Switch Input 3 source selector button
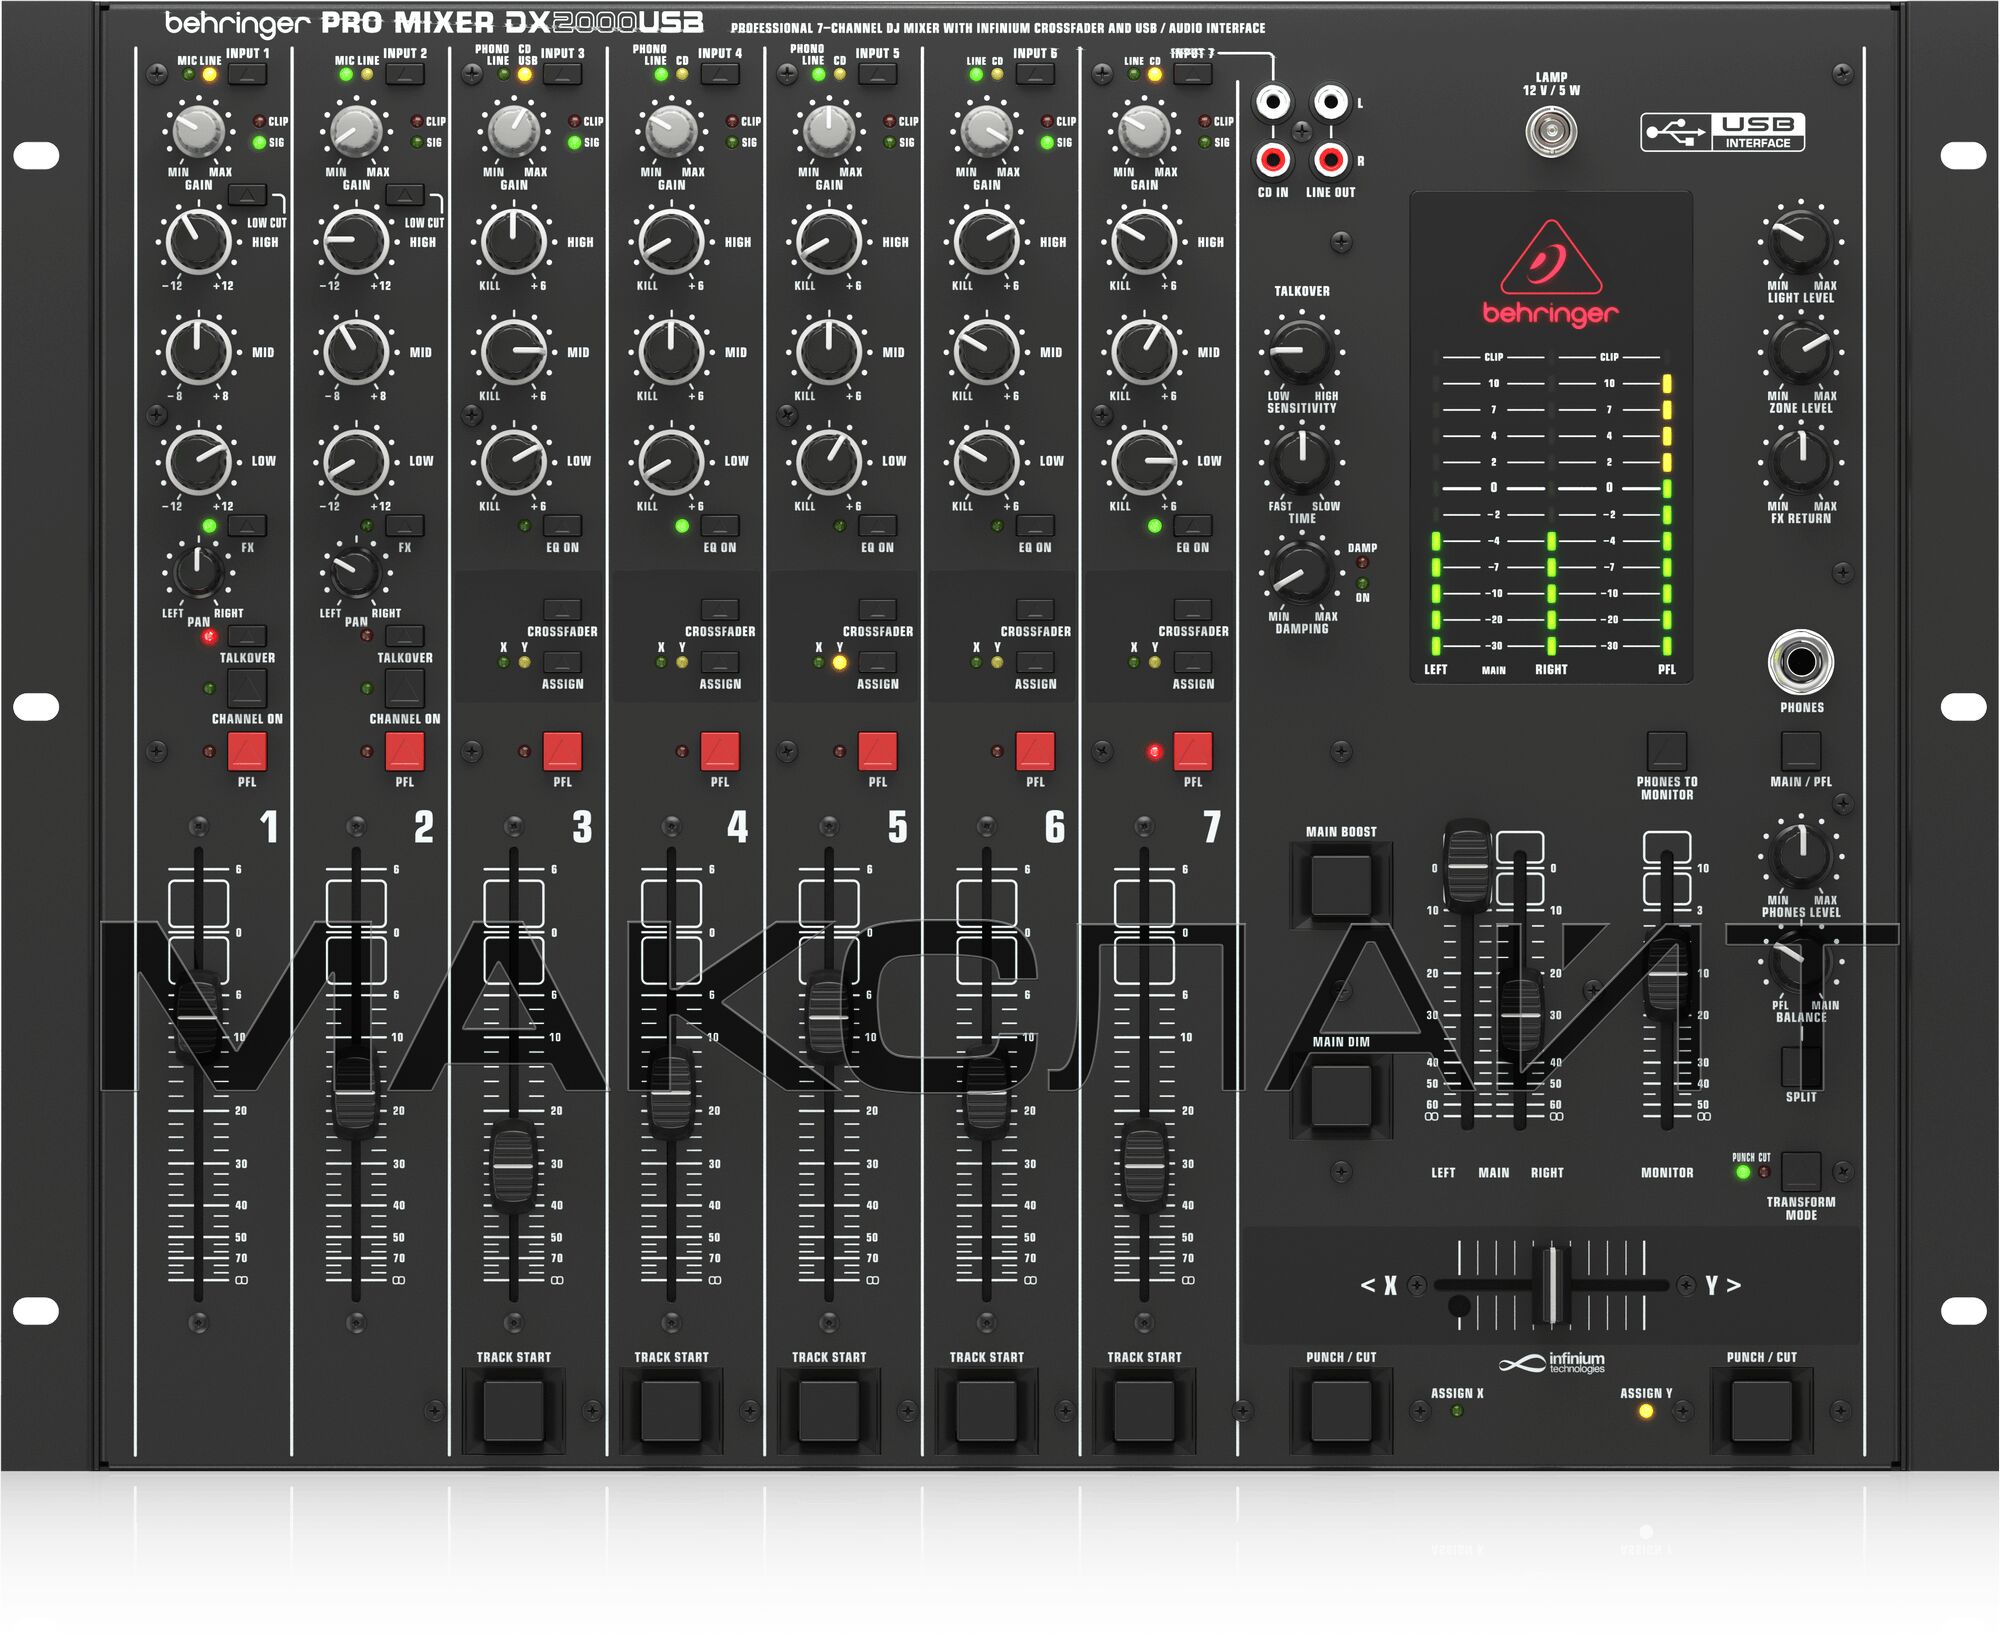The image size is (2000, 1647). click(x=563, y=74)
